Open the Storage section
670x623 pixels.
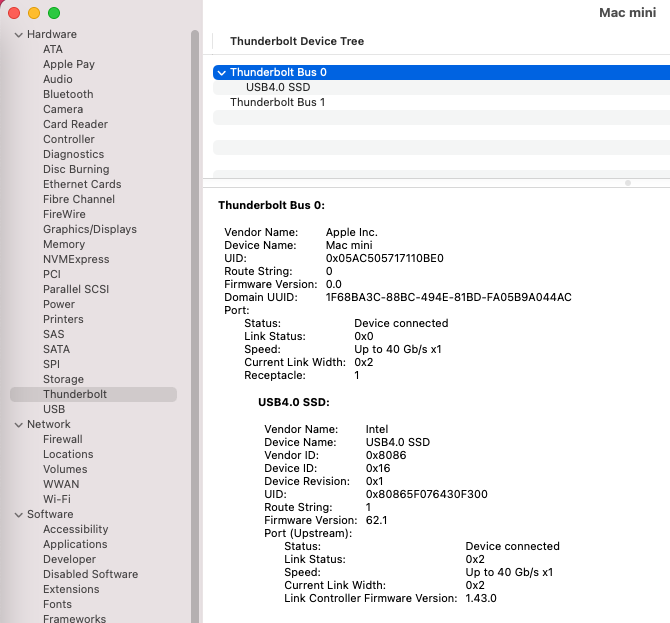pos(63,379)
